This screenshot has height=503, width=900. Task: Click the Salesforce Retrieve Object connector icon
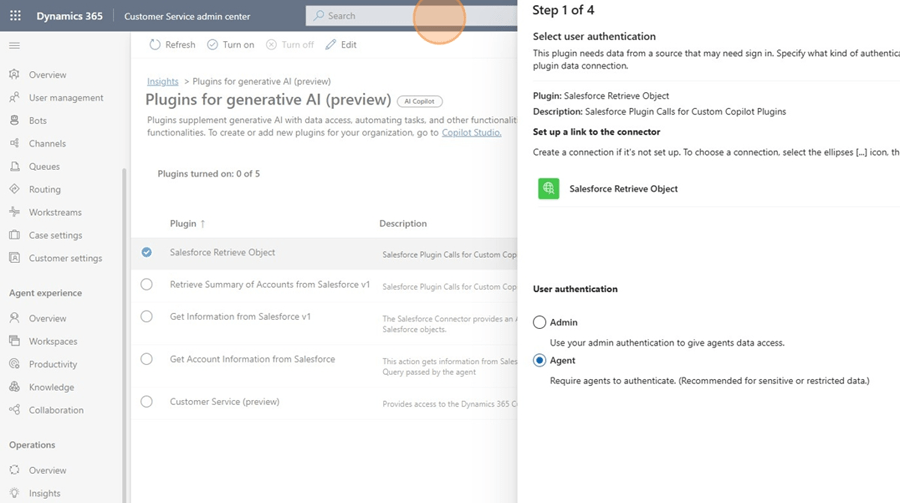pyautogui.click(x=548, y=188)
